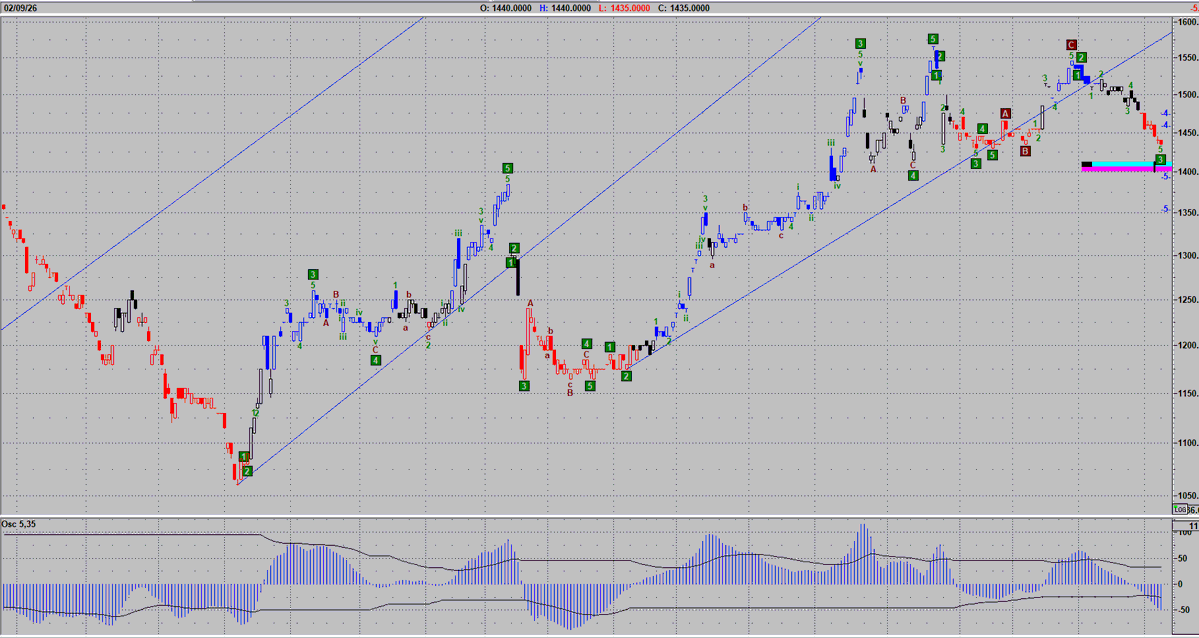Click the blue -5 label near 1350 level
This screenshot has width=1199, height=638.
(1165, 209)
